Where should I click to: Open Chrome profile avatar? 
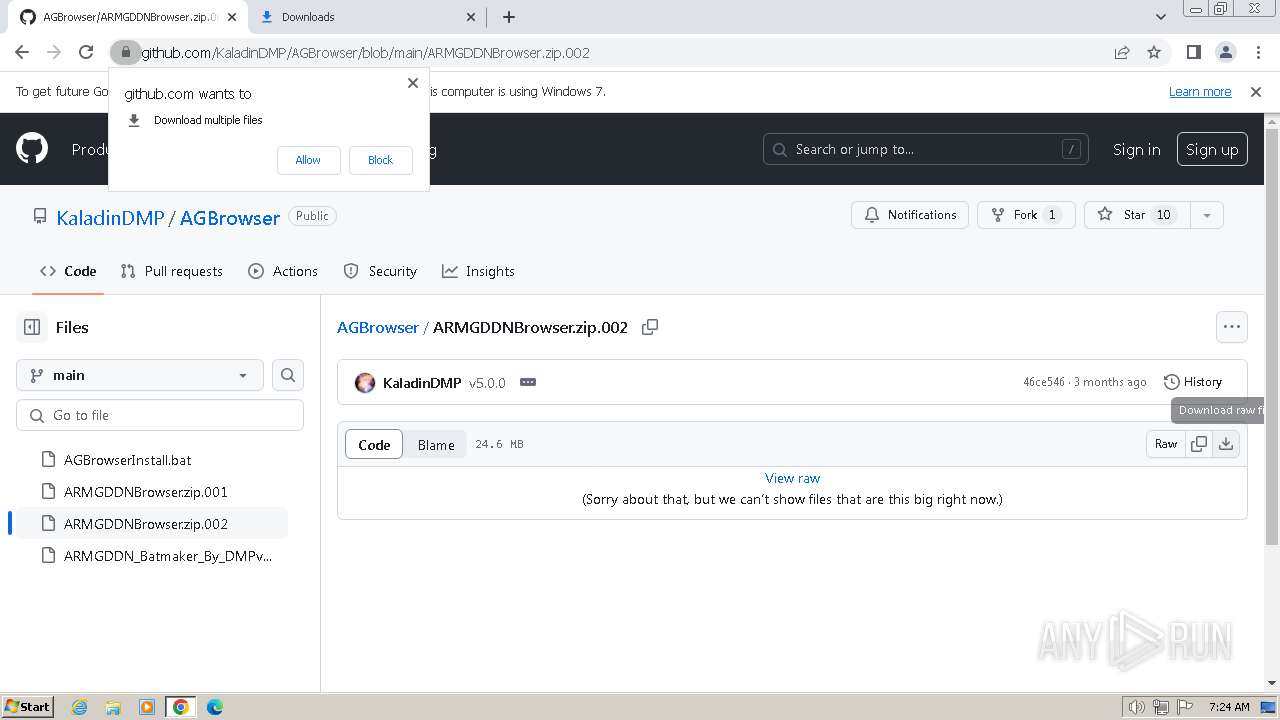1225,52
